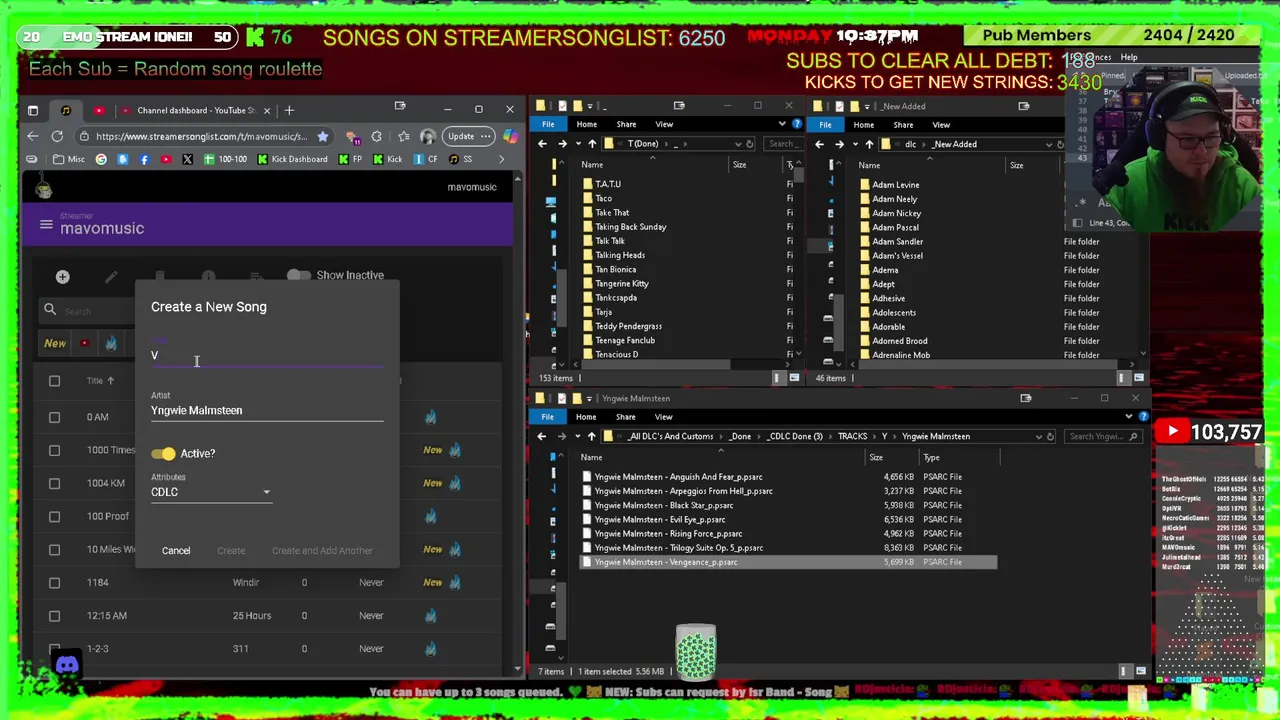Screen dimensions: 1280x720
Task: Go back in the browser
Action: [32, 136]
